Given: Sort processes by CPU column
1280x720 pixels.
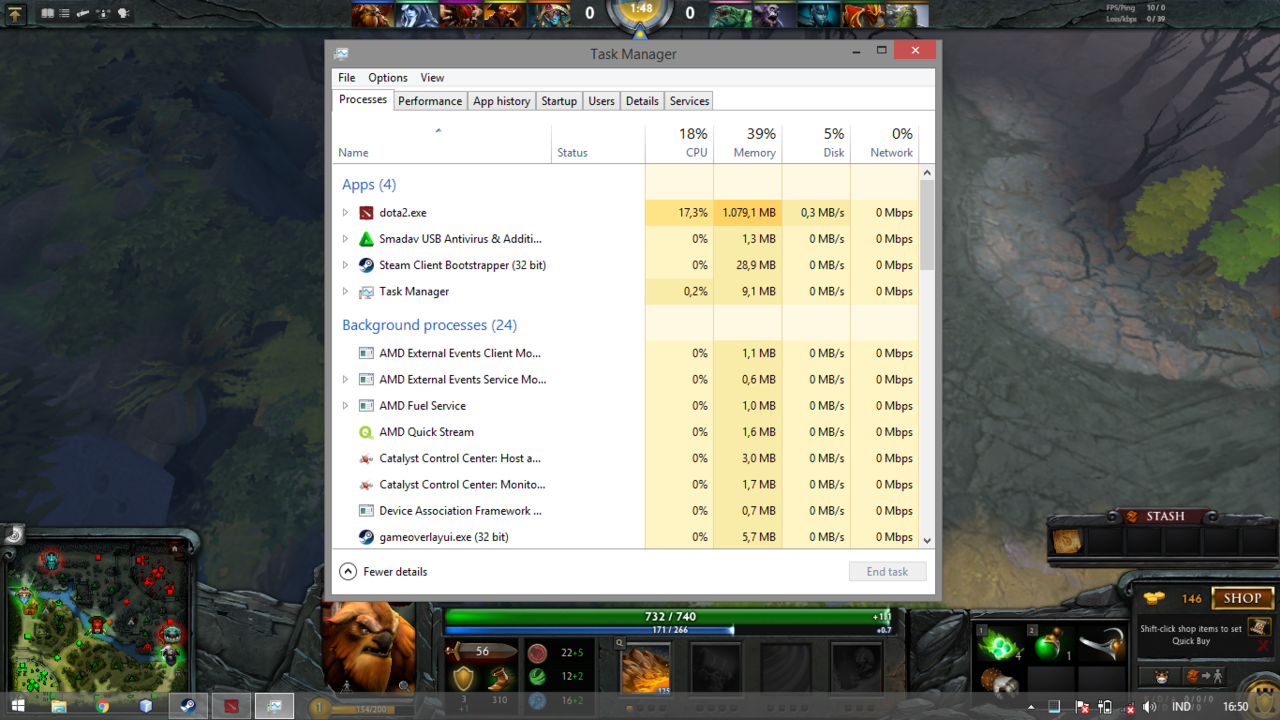Looking at the screenshot, I should 679,143.
